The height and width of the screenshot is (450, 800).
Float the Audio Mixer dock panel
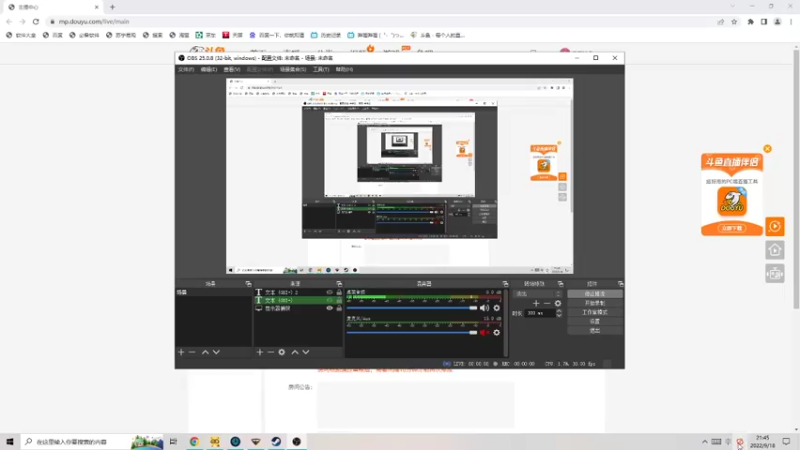pos(506,284)
